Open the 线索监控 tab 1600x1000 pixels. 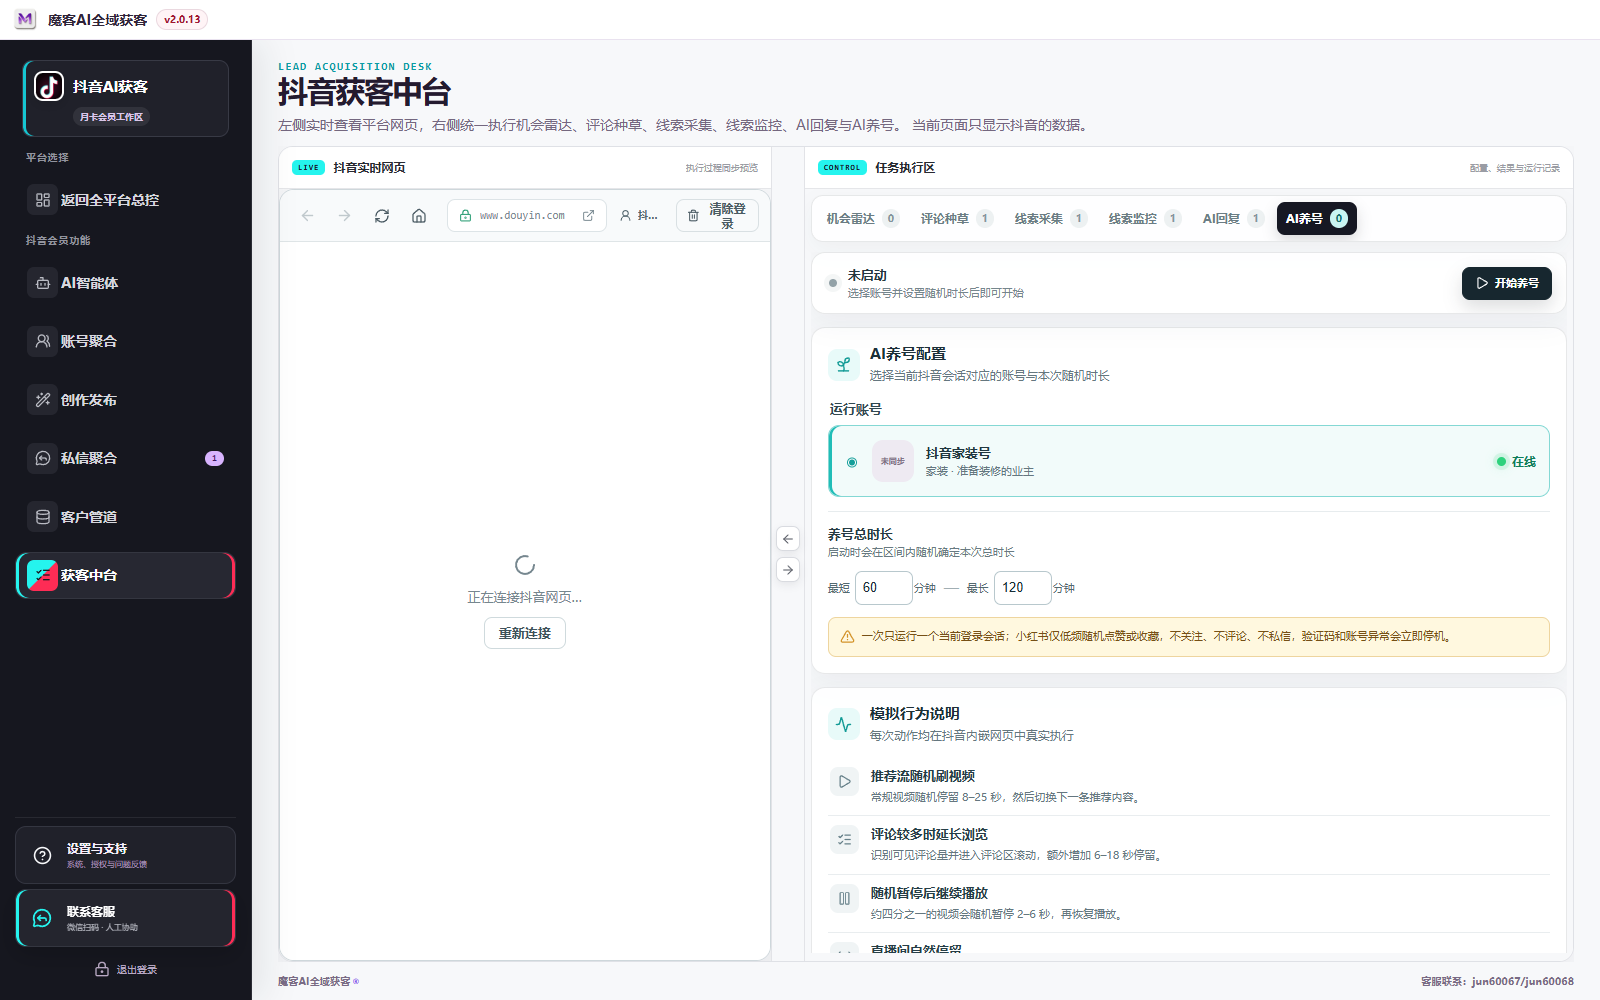[x=1144, y=219]
